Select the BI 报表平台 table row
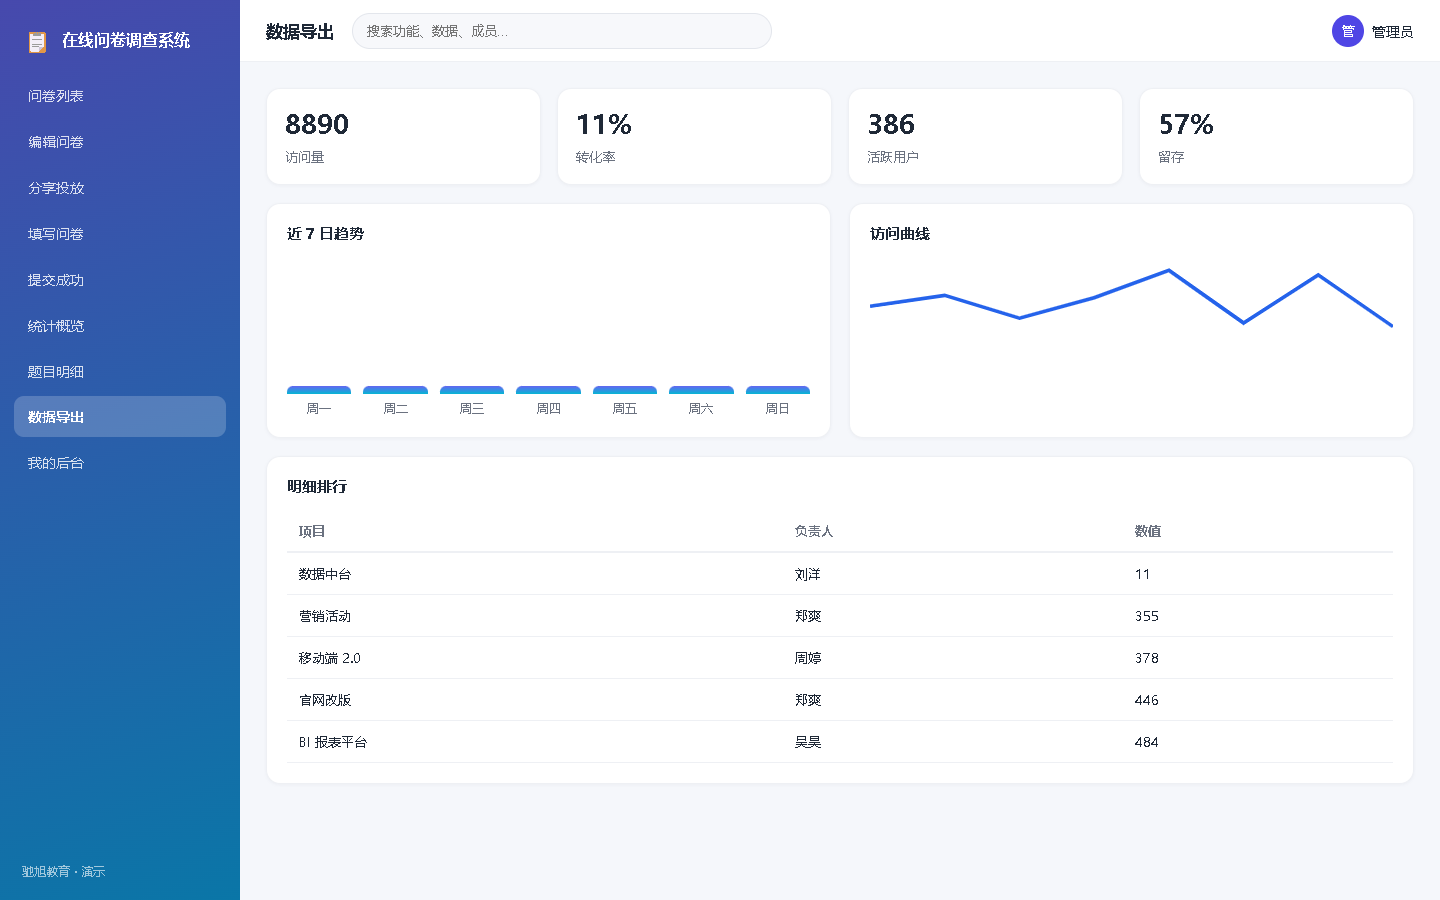Image resolution: width=1440 pixels, height=900 pixels. coord(840,742)
